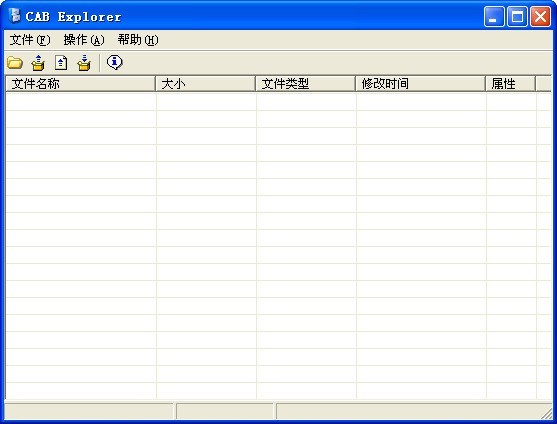Sort by the 属性 column header
Viewport: 557px width, 424px height.
(510, 84)
